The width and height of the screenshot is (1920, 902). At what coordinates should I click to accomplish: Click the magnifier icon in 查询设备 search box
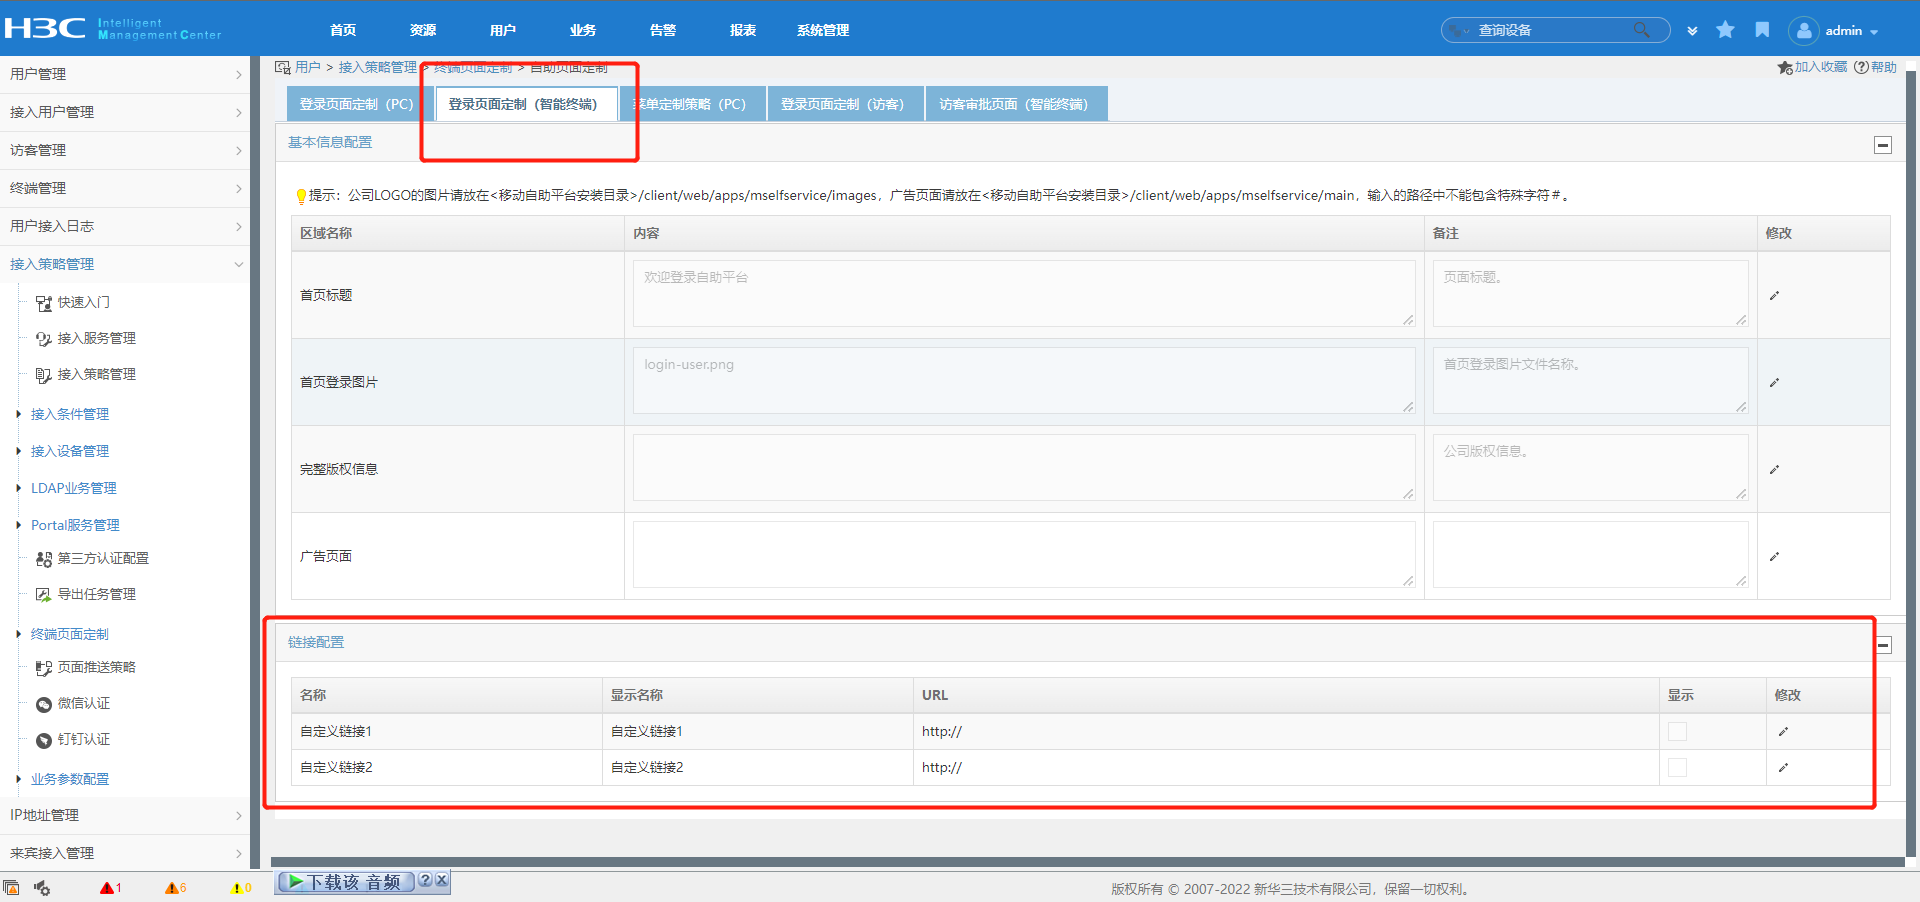pyautogui.click(x=1641, y=30)
